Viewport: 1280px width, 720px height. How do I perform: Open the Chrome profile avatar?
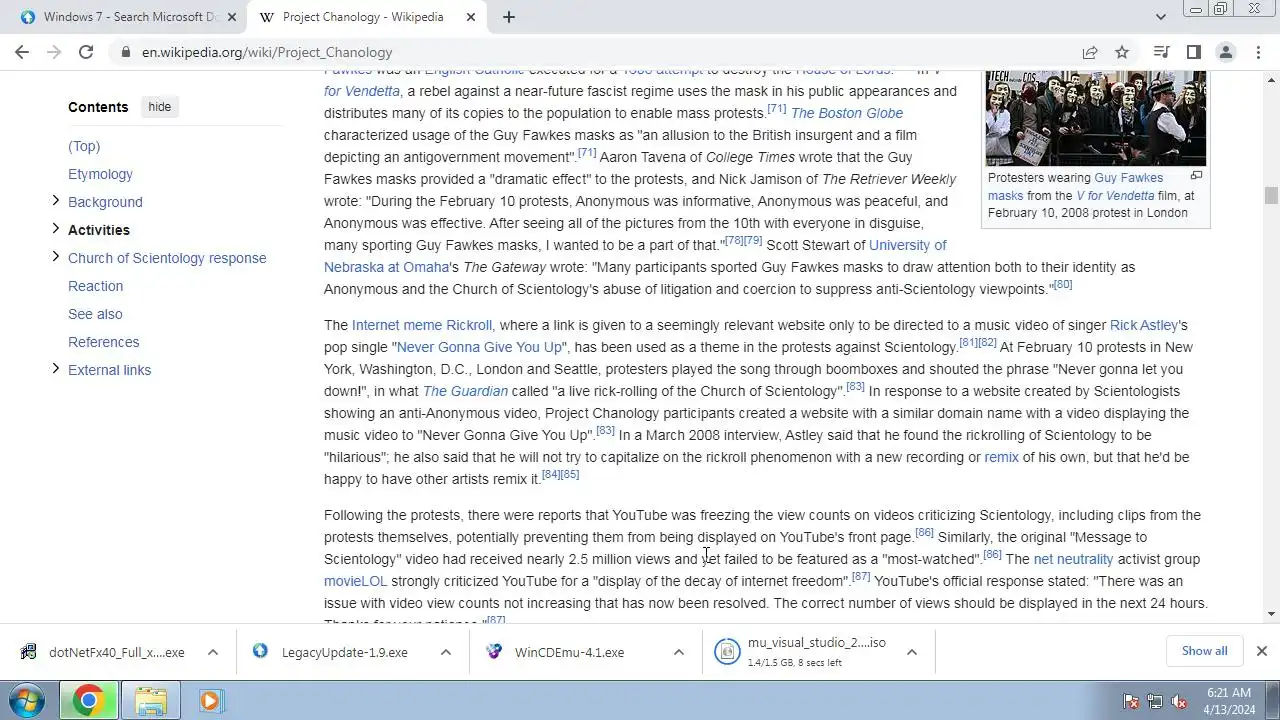click(1225, 52)
